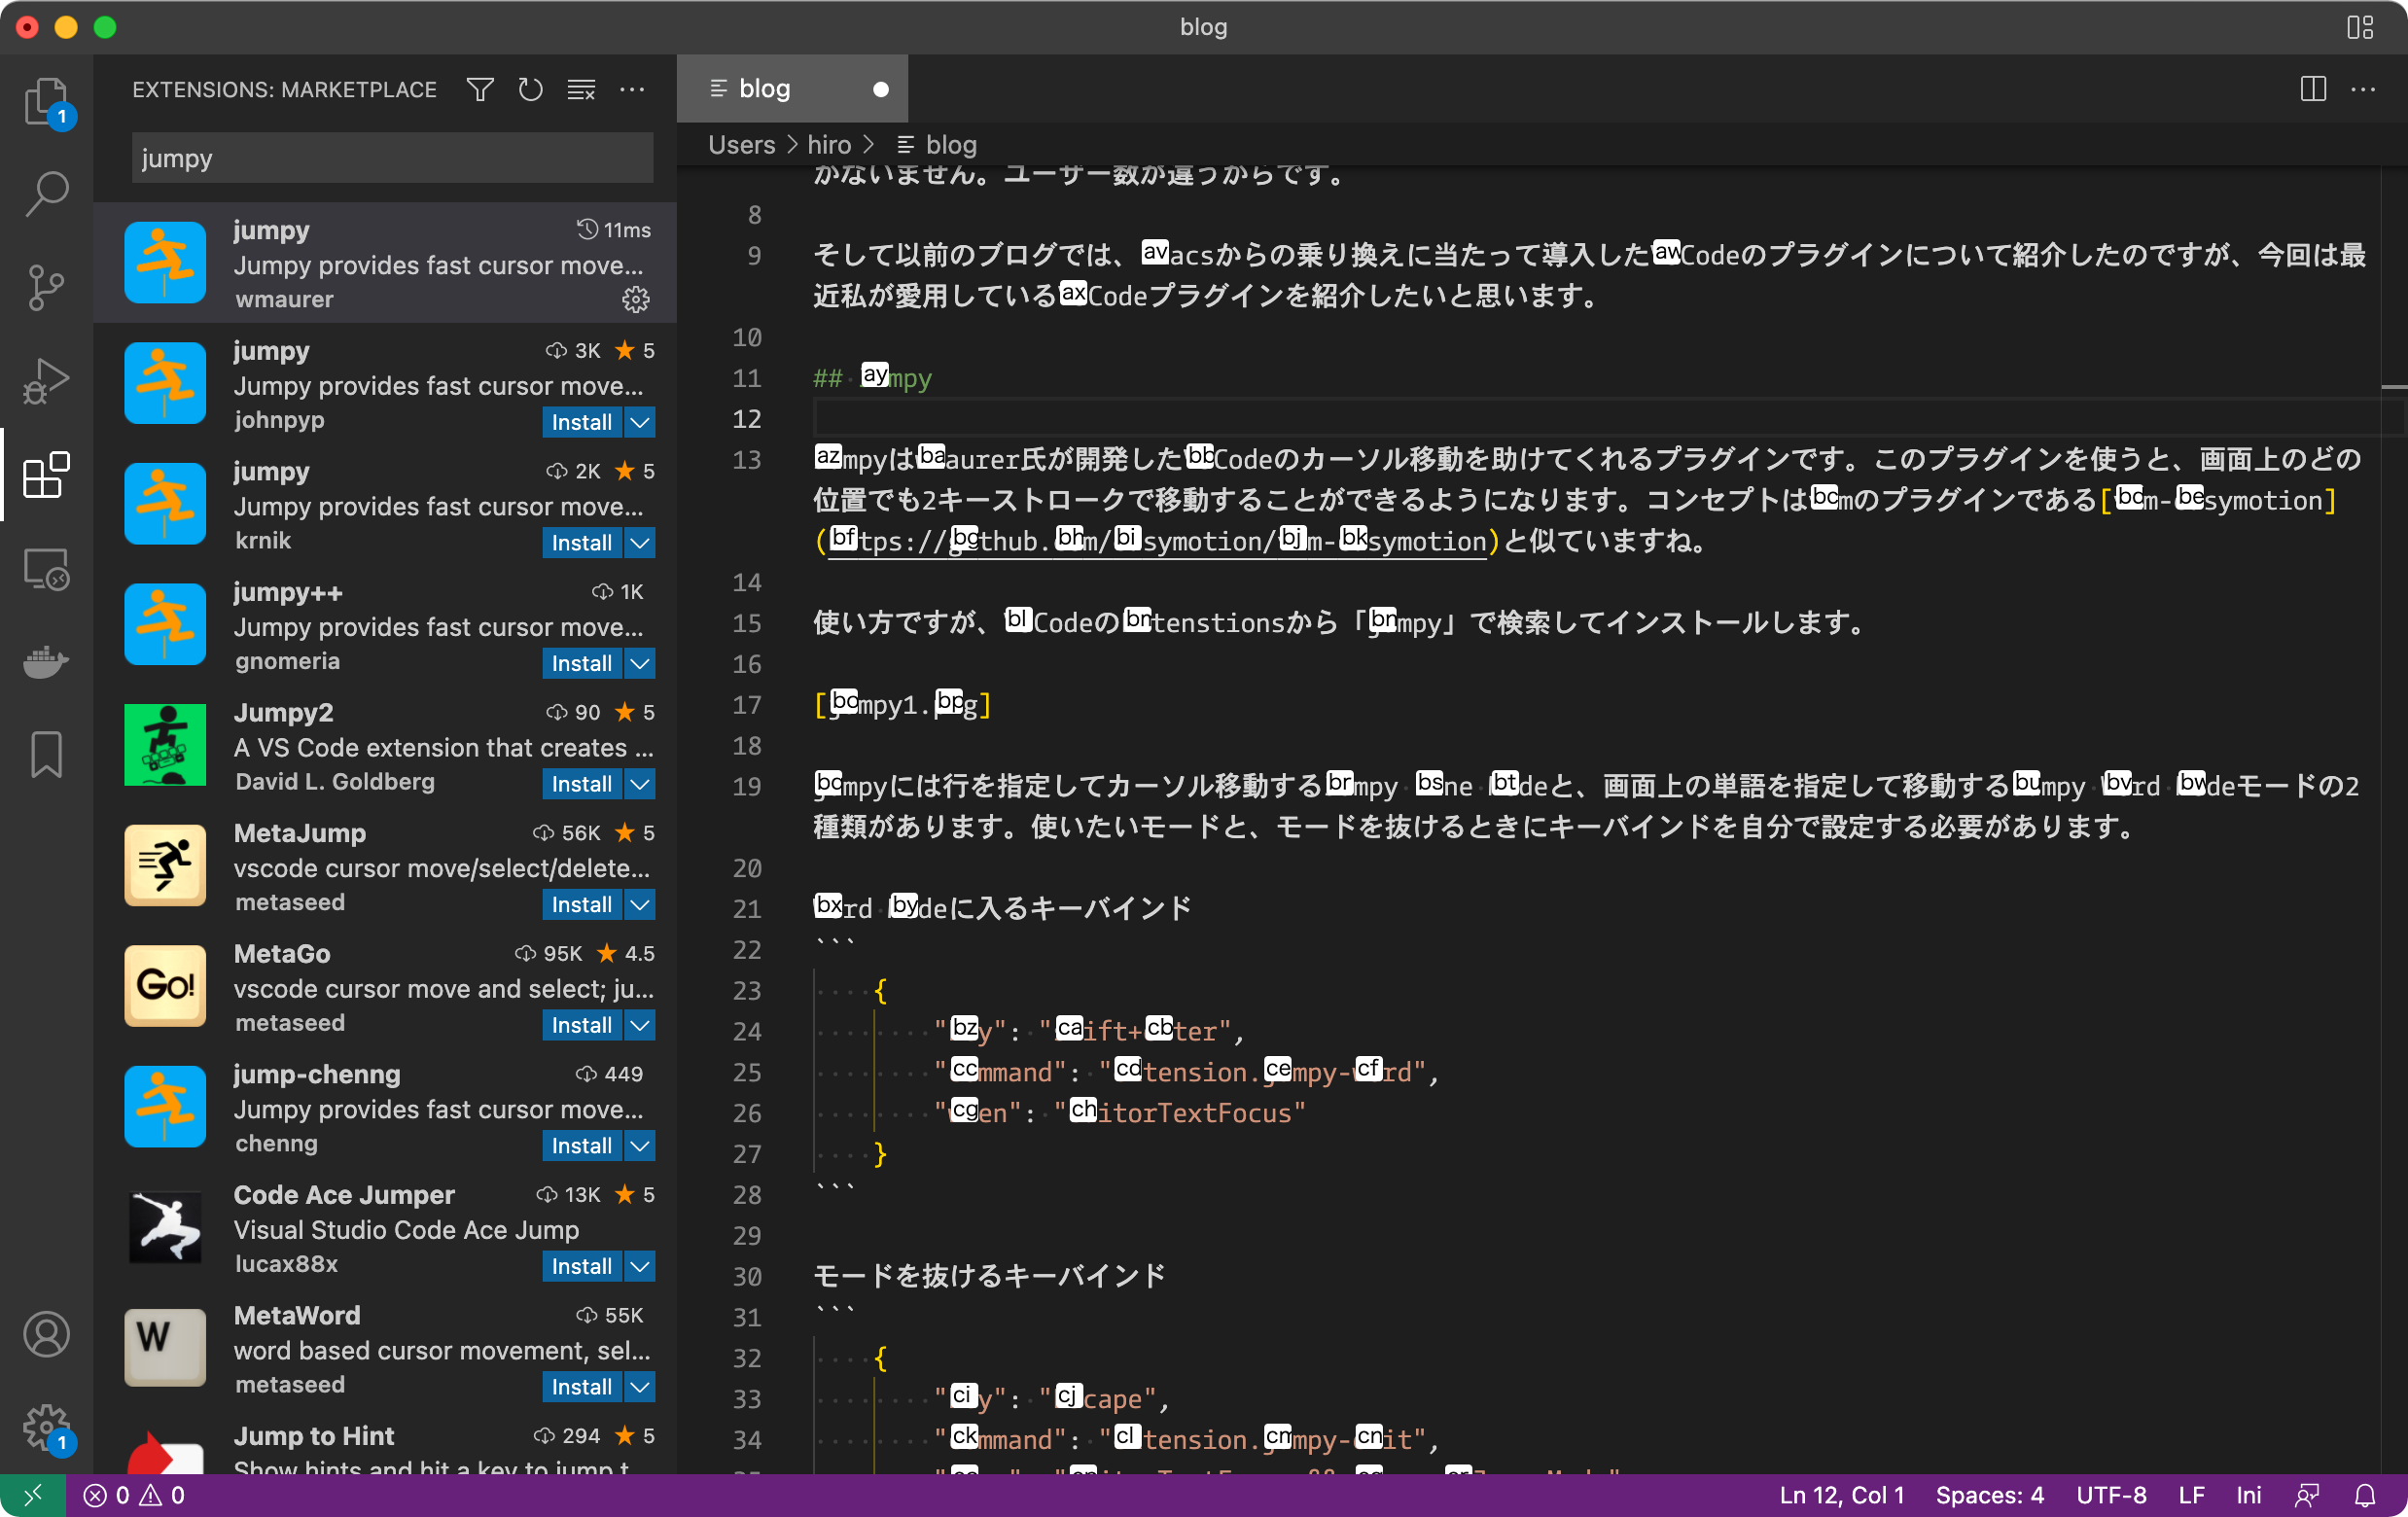Customize layout from title bar icon
2408x1517 pixels.
point(2361,27)
